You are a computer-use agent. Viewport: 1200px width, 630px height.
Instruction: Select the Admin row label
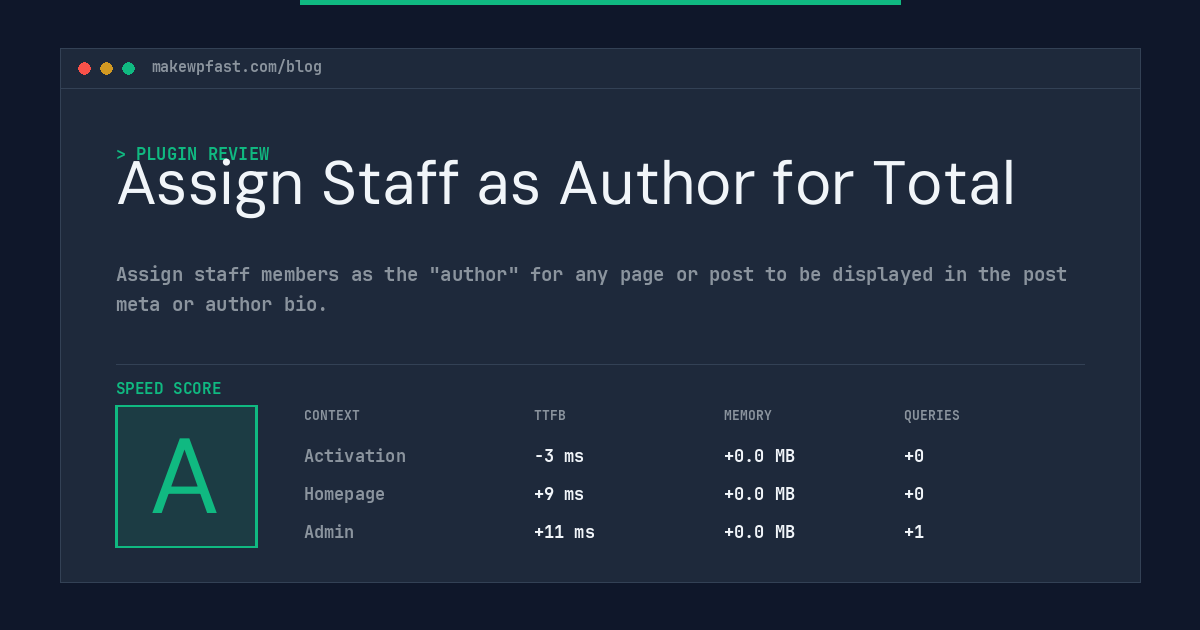329,532
